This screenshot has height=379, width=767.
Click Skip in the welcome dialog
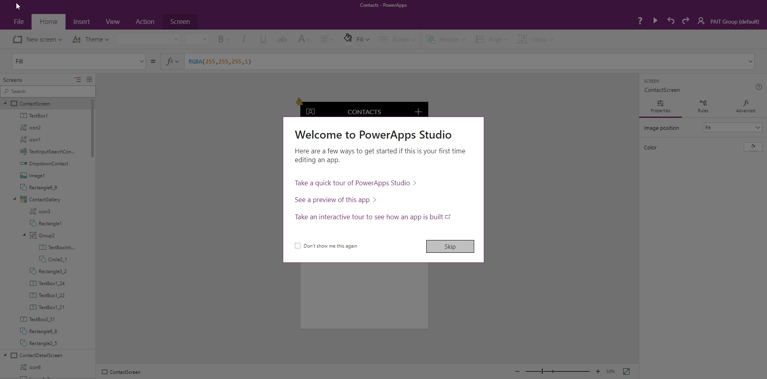tap(450, 246)
